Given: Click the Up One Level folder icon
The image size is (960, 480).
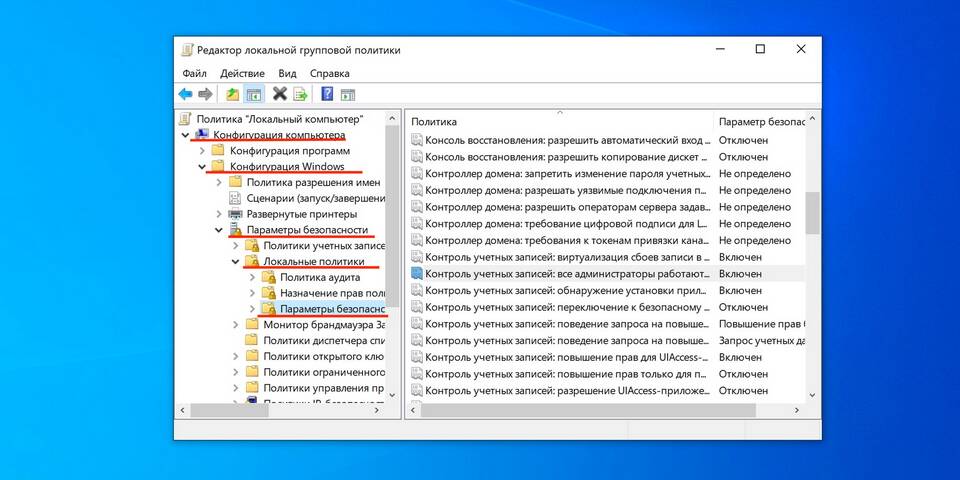Looking at the screenshot, I should 232,94.
